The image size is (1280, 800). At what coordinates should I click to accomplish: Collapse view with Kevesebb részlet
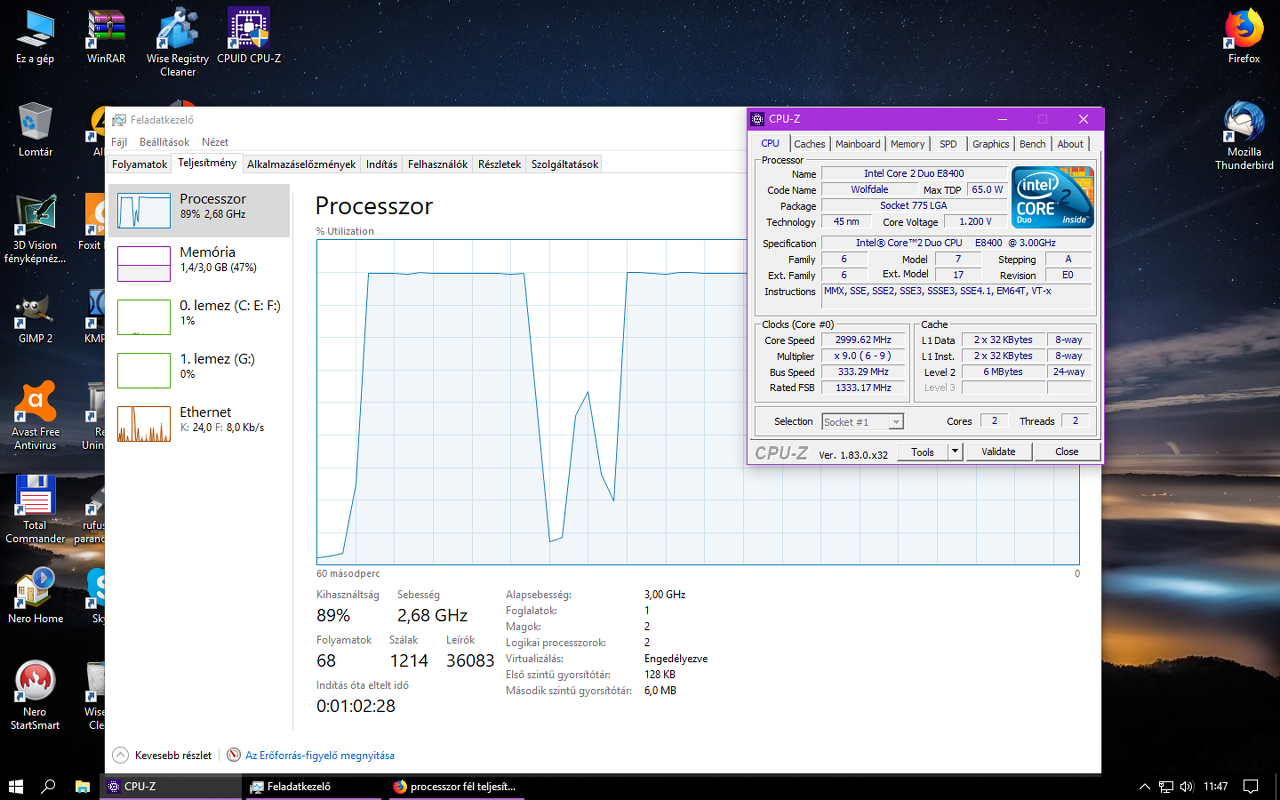(162, 756)
